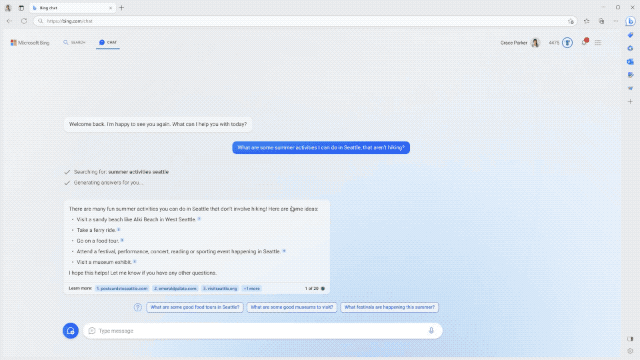The height and width of the screenshot is (360, 640).
Task: Click the browser address bar
Action: (x=305, y=21)
